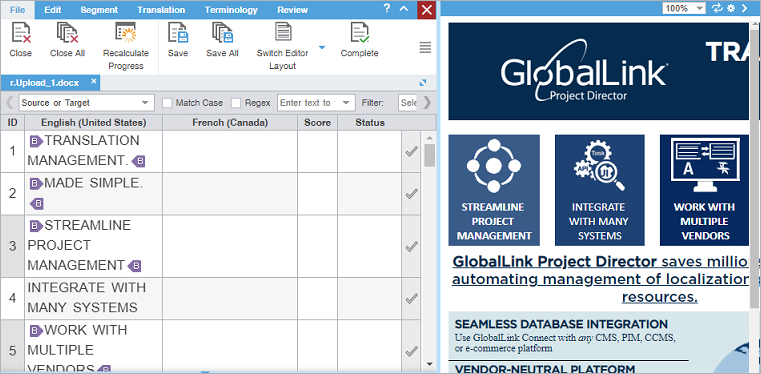761x374 pixels.
Task: Maximize the editor pane with expand icon
Action: pyautogui.click(x=423, y=82)
